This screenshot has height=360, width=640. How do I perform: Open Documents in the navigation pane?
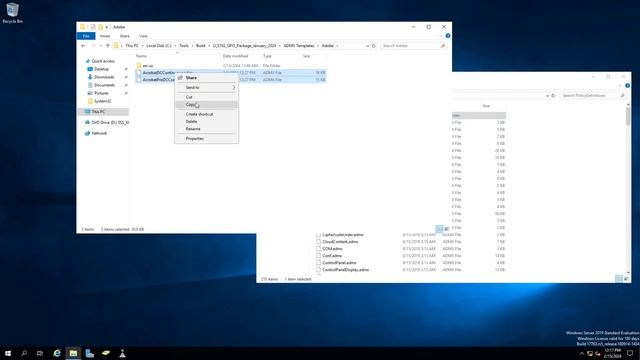point(104,85)
